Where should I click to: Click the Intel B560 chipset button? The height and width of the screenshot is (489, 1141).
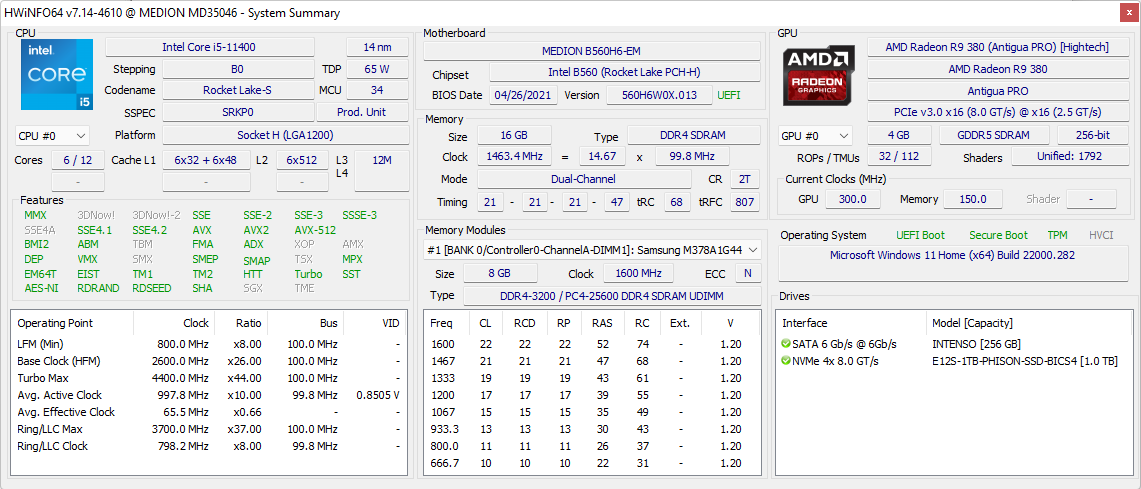624,72
